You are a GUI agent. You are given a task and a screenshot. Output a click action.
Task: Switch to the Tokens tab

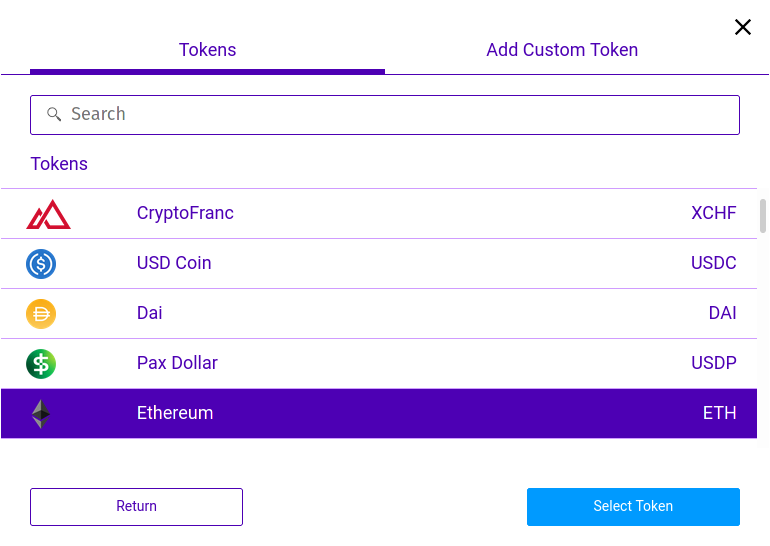207,50
